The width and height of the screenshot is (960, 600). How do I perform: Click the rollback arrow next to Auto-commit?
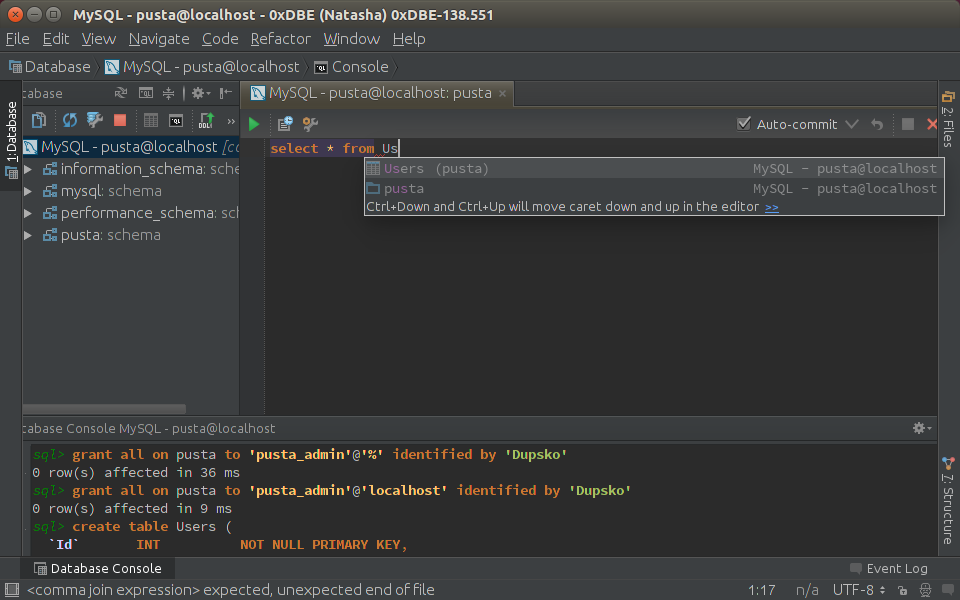tap(877, 124)
